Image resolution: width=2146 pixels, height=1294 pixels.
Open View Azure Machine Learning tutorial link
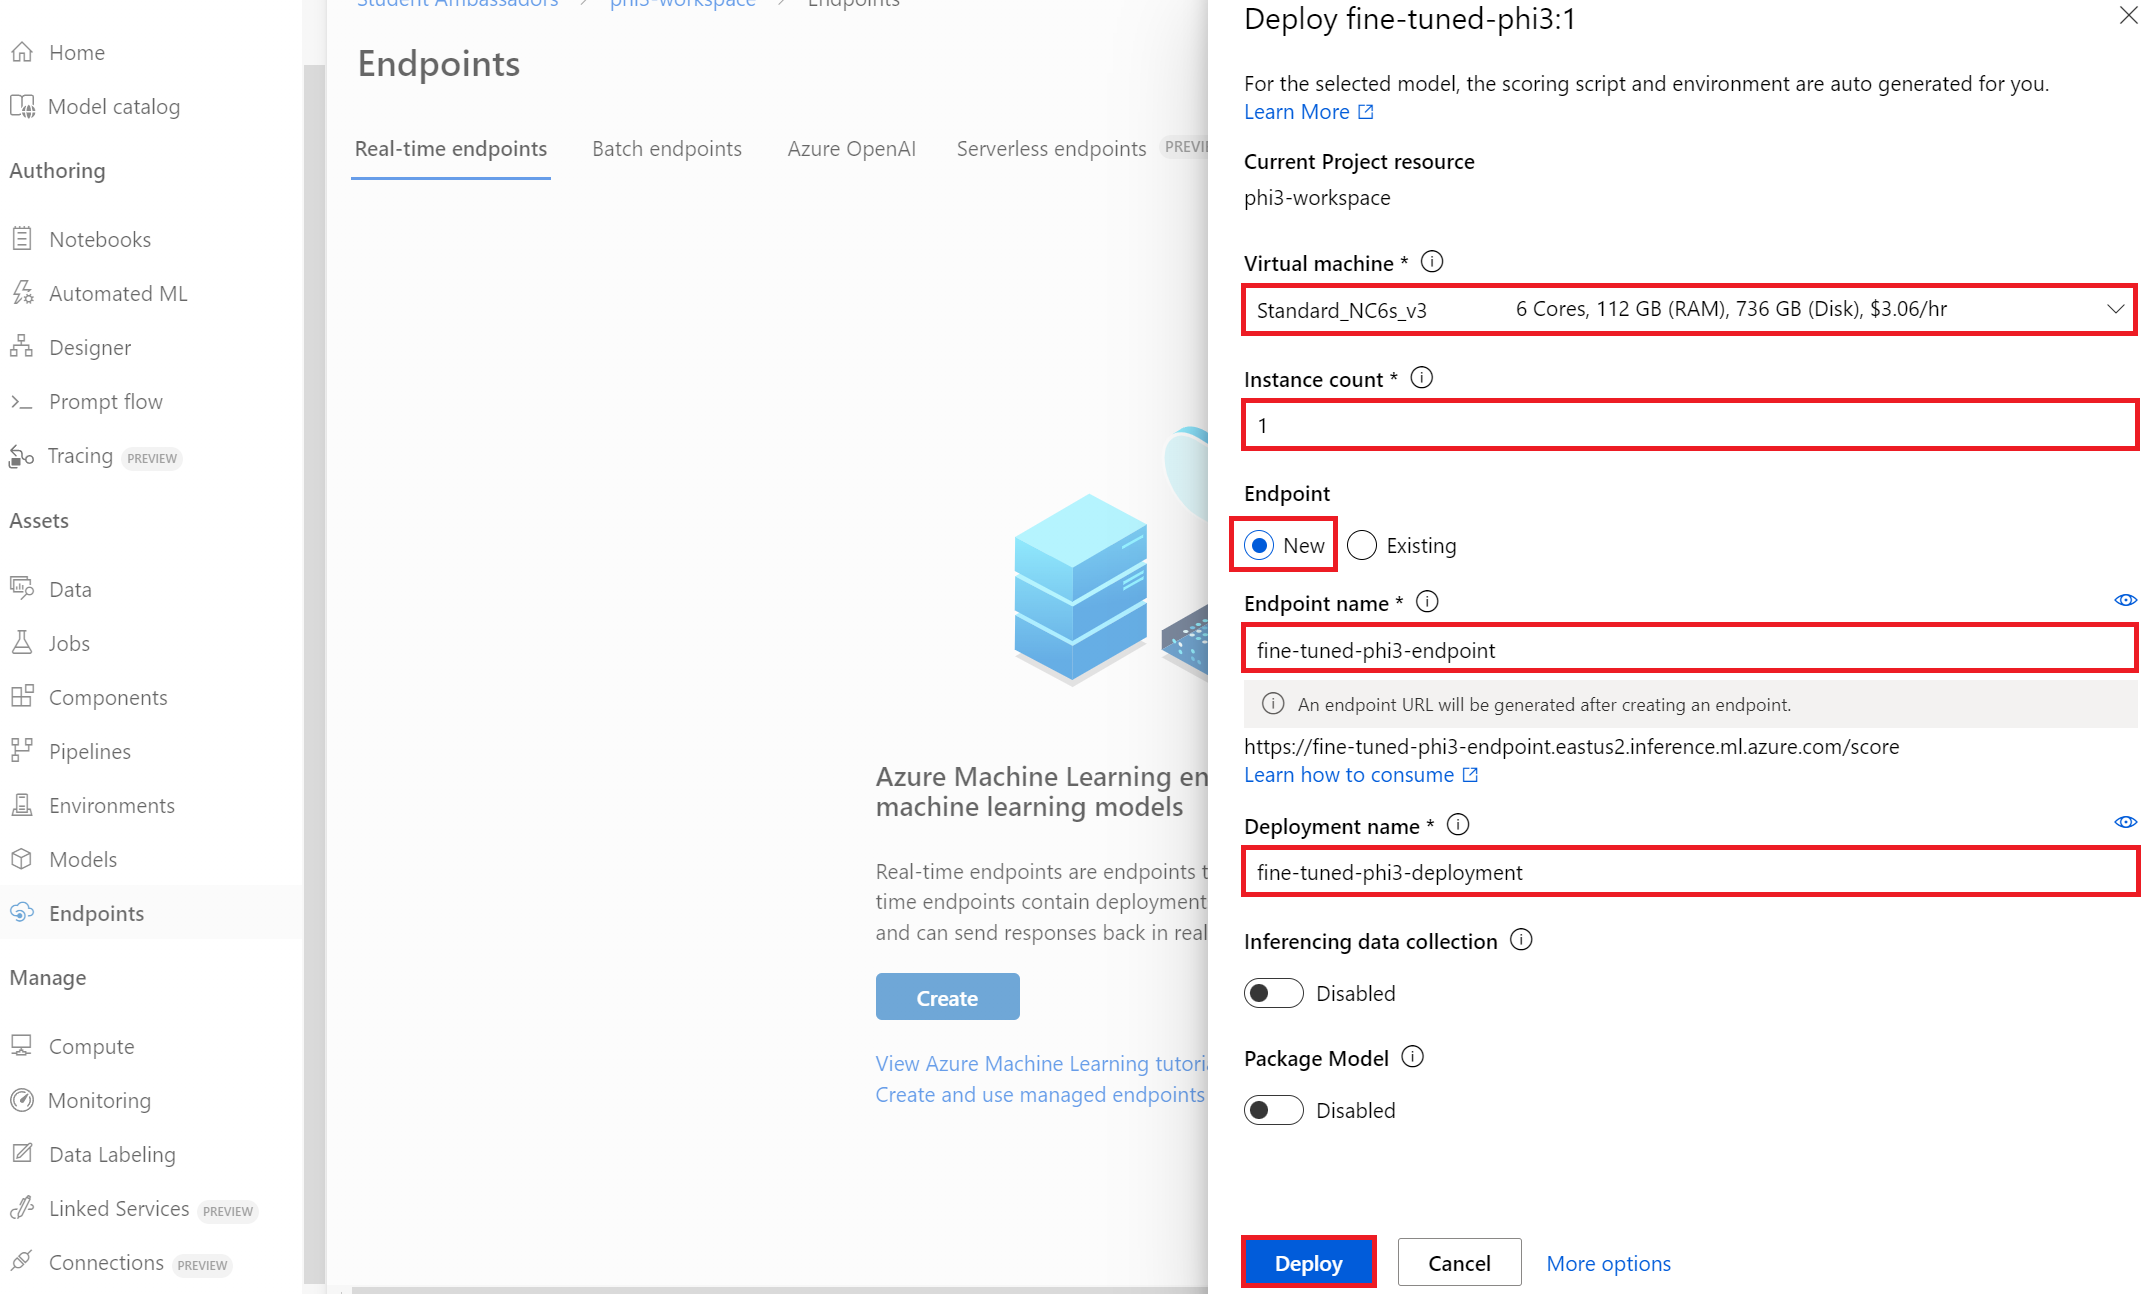(x=1041, y=1064)
